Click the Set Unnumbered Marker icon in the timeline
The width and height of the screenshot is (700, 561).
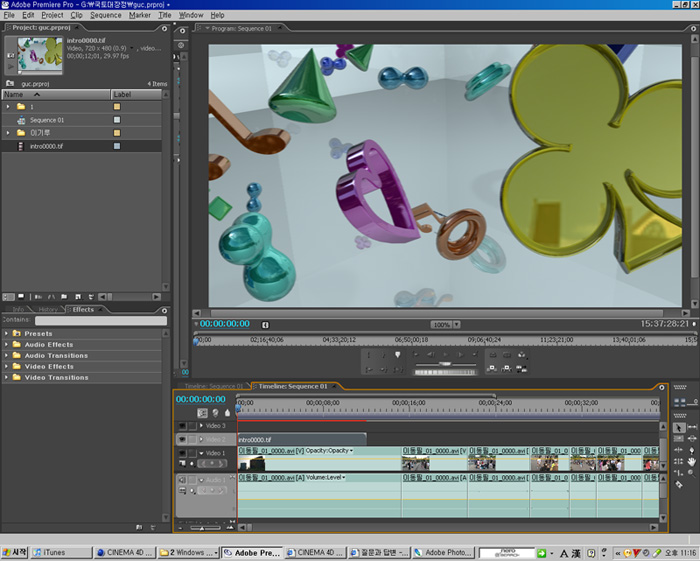coord(227,413)
